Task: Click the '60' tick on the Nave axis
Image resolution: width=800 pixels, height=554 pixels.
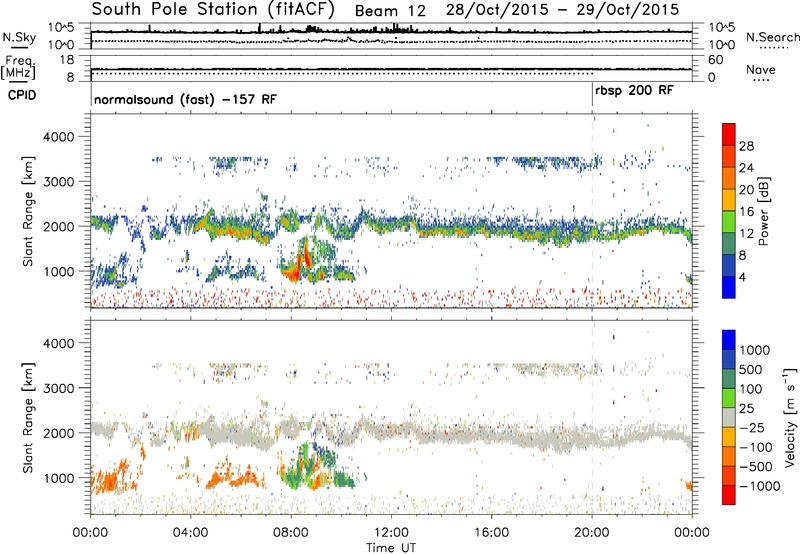Action: pos(715,60)
